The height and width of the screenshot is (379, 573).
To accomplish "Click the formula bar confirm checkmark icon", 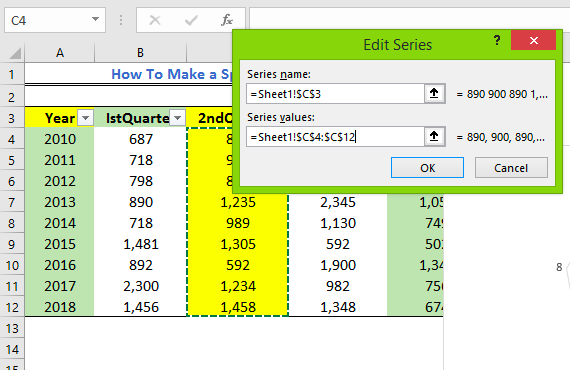I will (x=191, y=20).
